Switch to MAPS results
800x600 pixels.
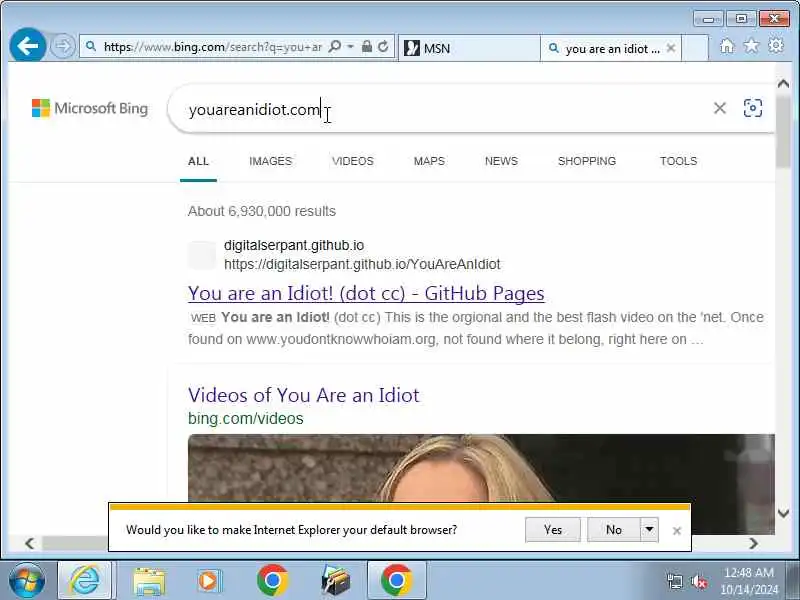(429, 161)
